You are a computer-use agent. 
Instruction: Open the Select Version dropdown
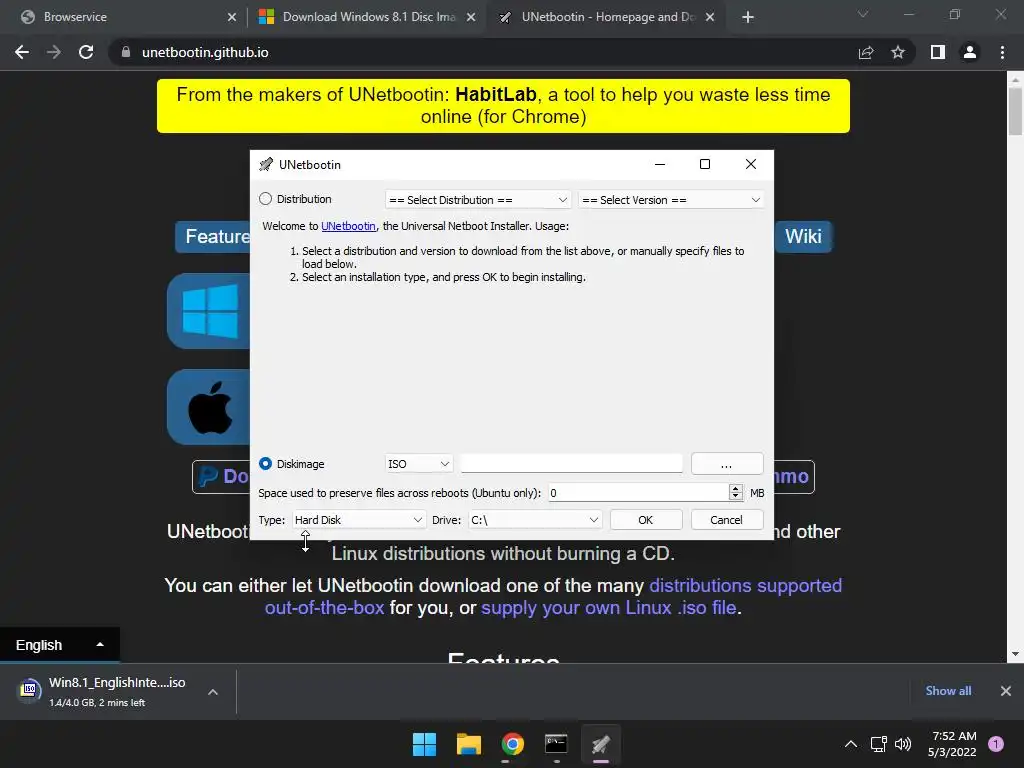[x=671, y=200]
